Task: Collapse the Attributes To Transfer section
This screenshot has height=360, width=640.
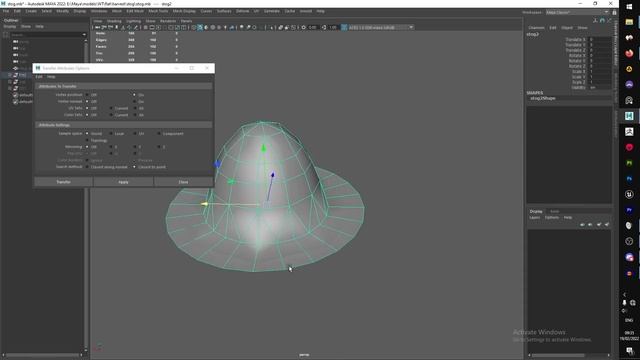Action: pyautogui.click(x=124, y=86)
